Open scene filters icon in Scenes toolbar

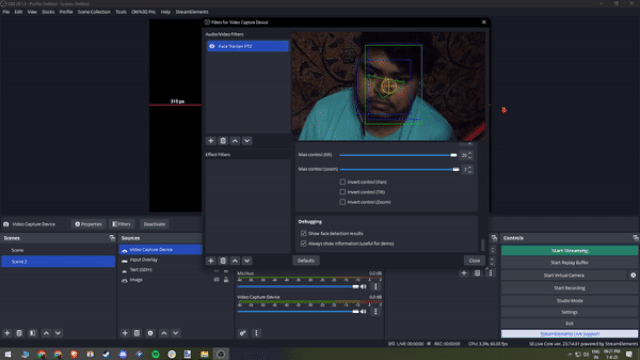coord(33,333)
